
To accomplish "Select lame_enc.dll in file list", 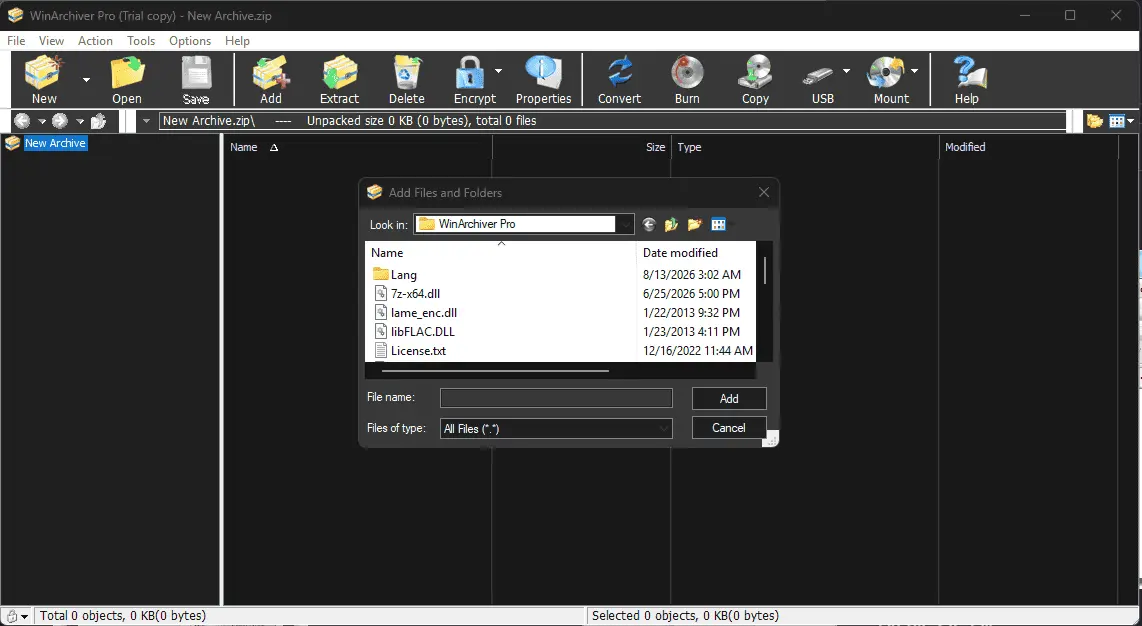I will pos(424,312).
